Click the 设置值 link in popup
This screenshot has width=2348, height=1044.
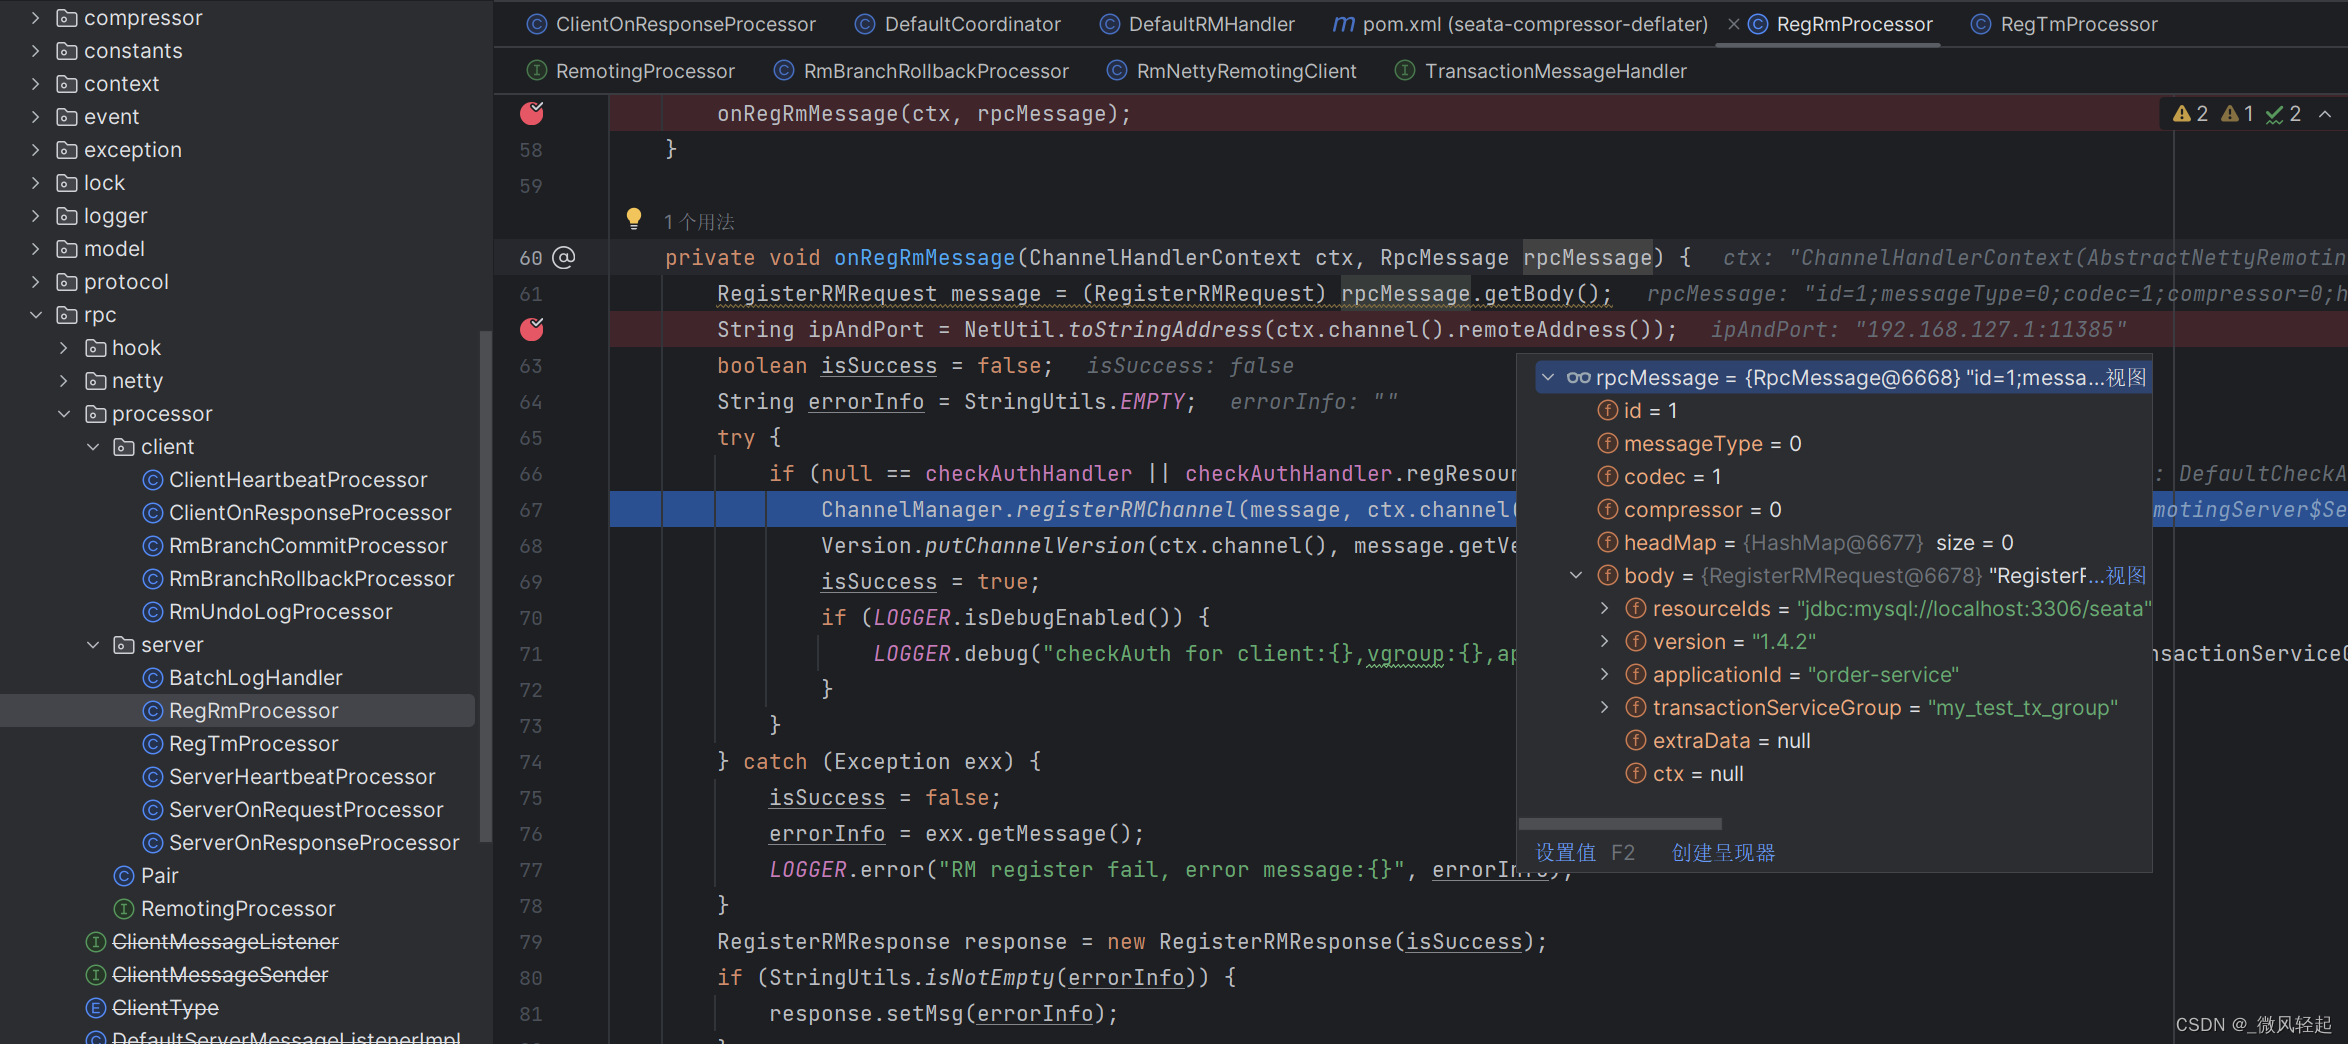[1565, 853]
